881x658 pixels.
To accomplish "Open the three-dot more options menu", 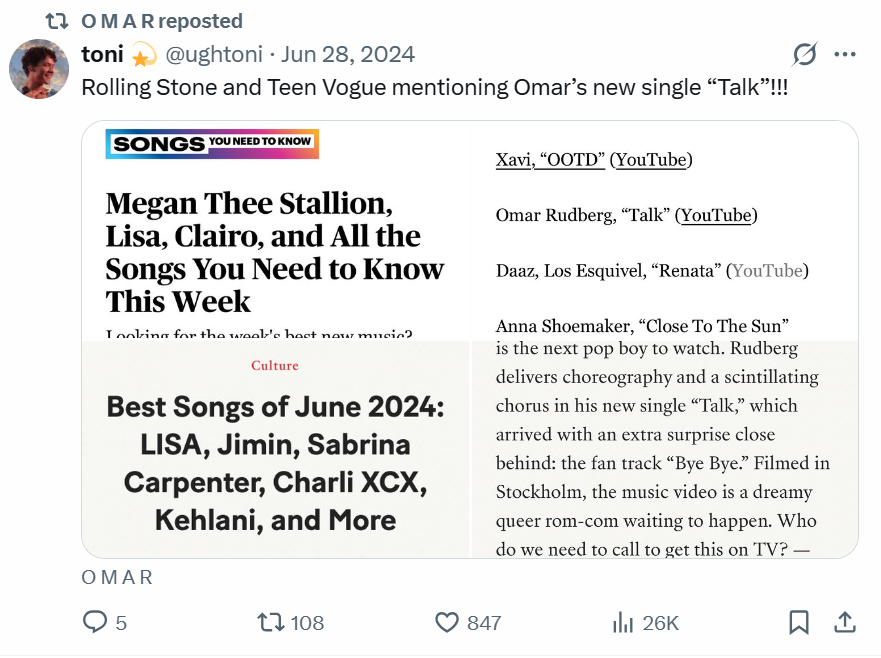I will (845, 54).
